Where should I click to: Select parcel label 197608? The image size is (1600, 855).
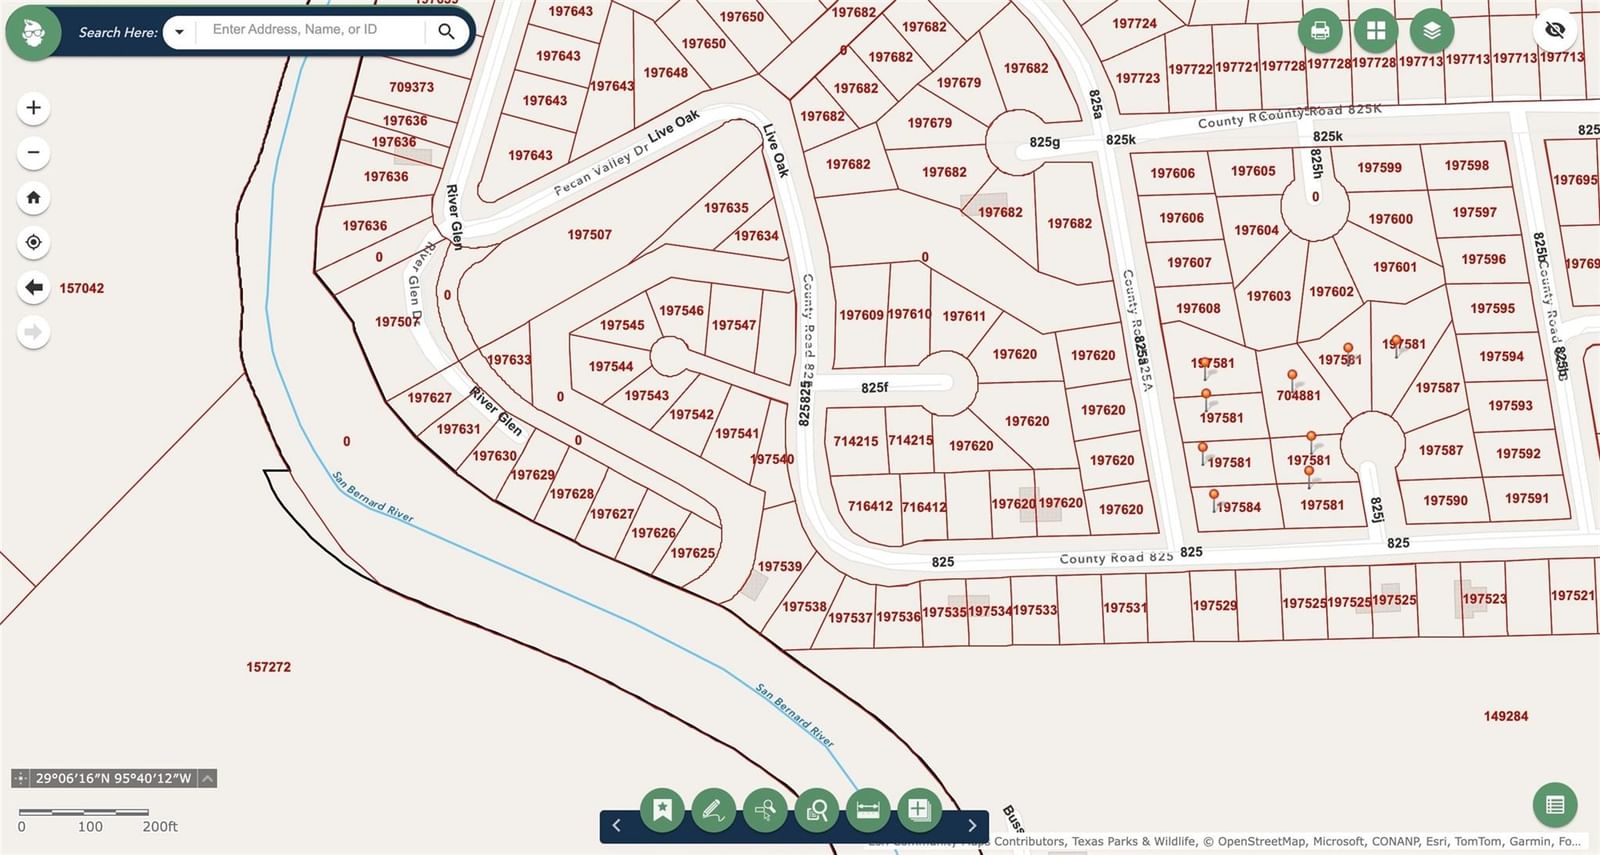tap(1198, 309)
